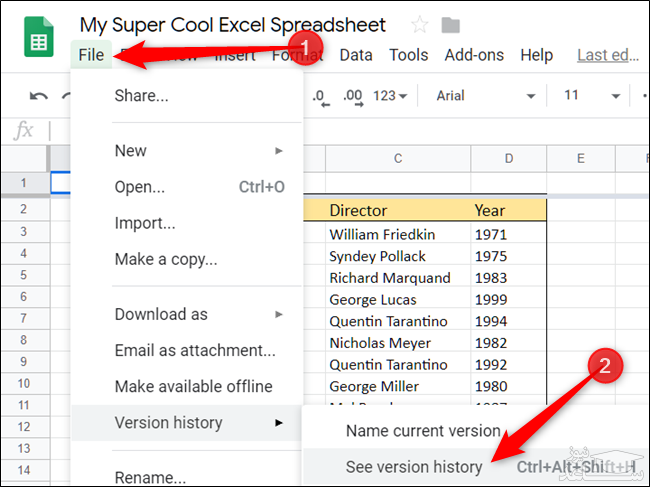Click Make a copy... in the File menu
This screenshot has width=650, height=487.
pos(166,259)
